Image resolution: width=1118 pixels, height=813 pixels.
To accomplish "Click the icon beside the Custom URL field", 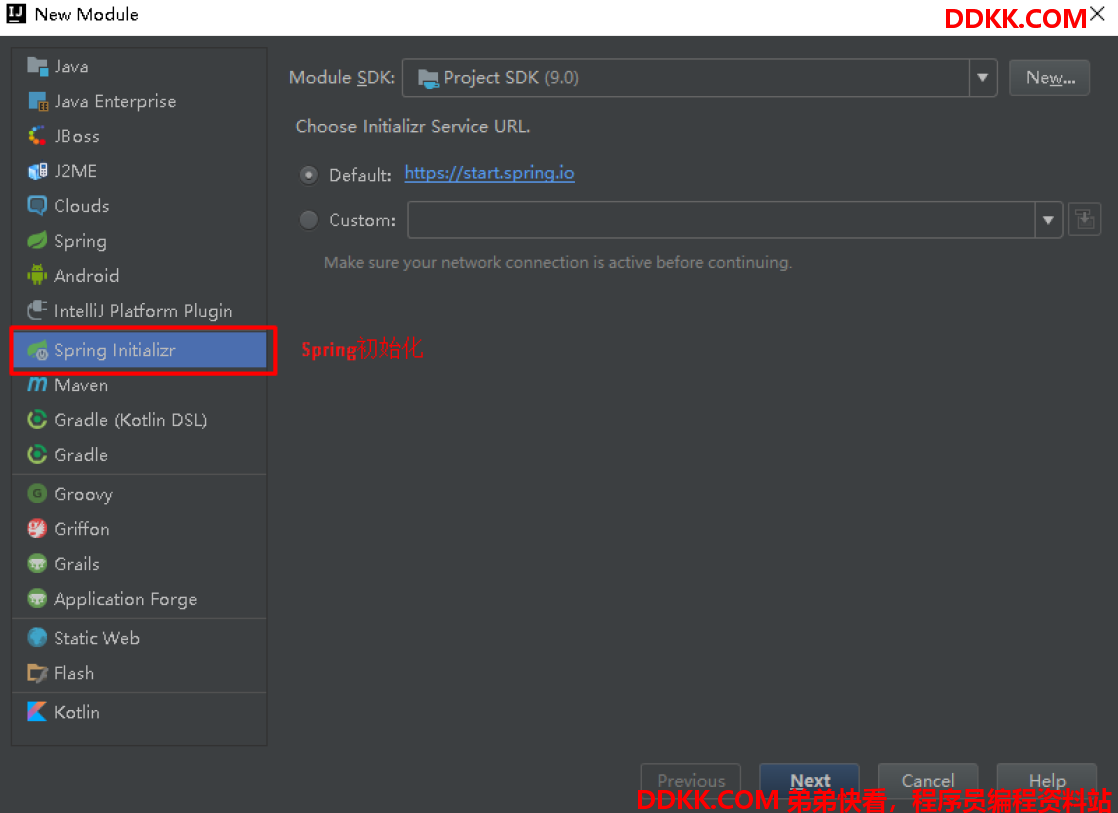I will tap(1084, 220).
